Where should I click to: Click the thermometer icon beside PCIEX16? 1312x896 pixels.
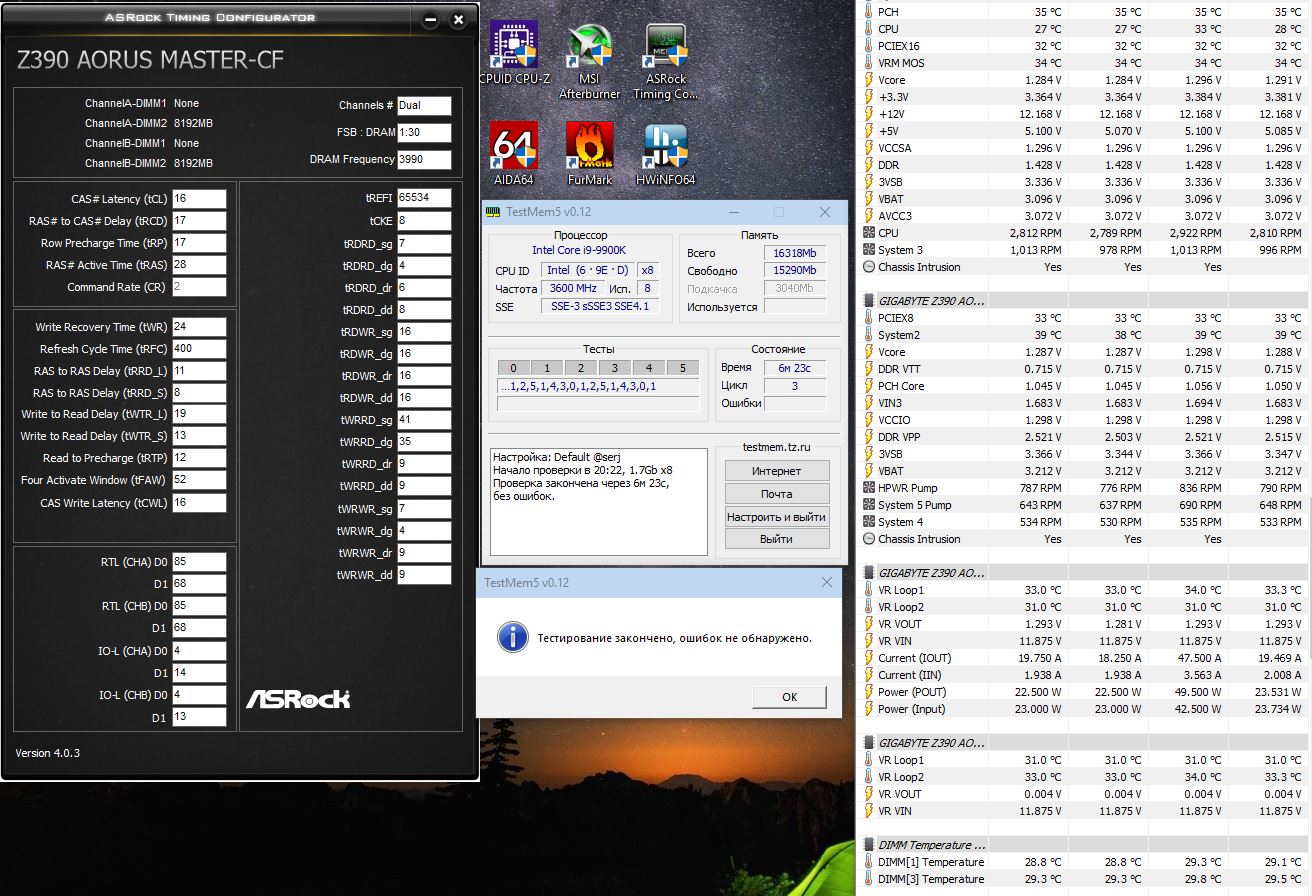[x=868, y=46]
